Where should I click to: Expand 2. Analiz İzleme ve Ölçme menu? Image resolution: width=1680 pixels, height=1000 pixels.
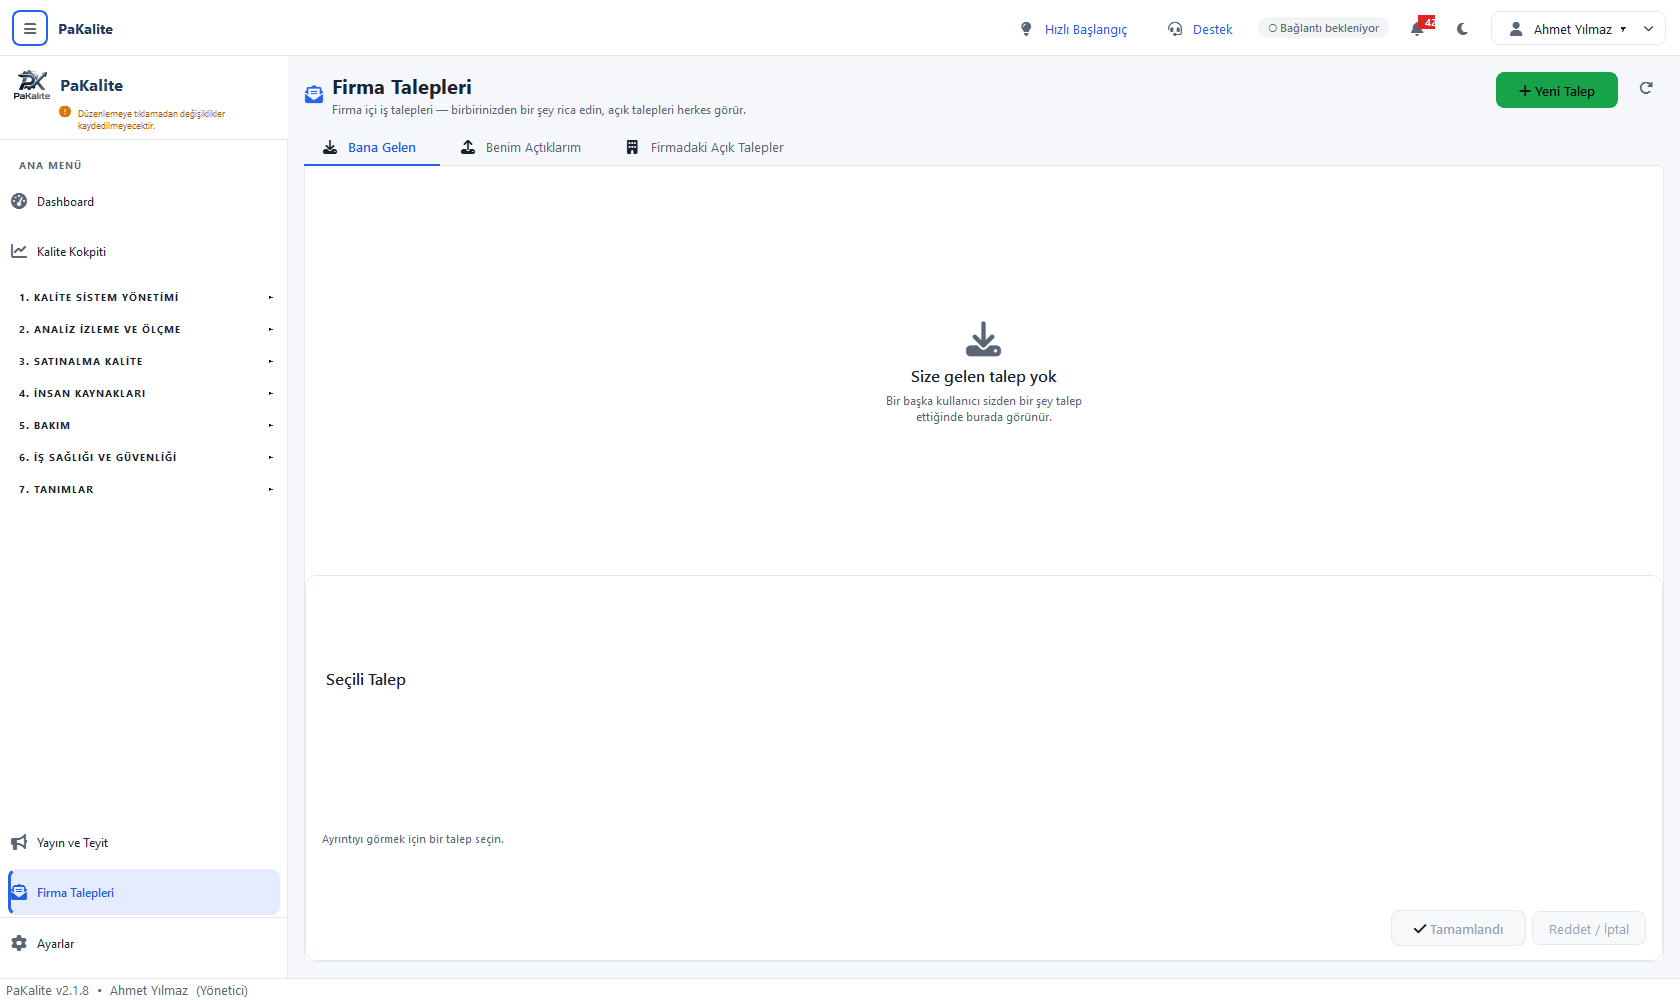[144, 329]
